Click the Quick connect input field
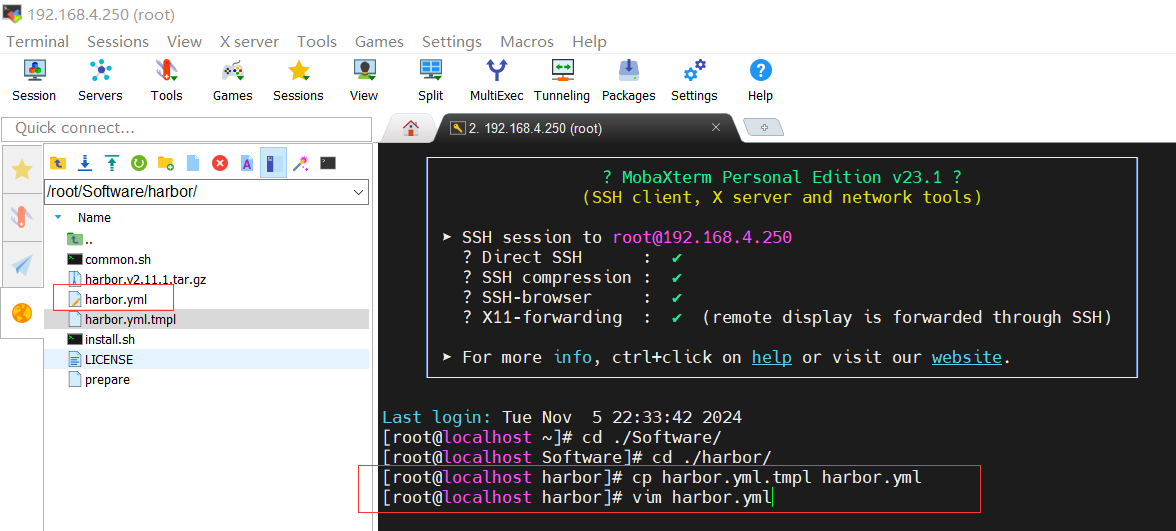Viewport: 1176px width, 531px height. 186,128
